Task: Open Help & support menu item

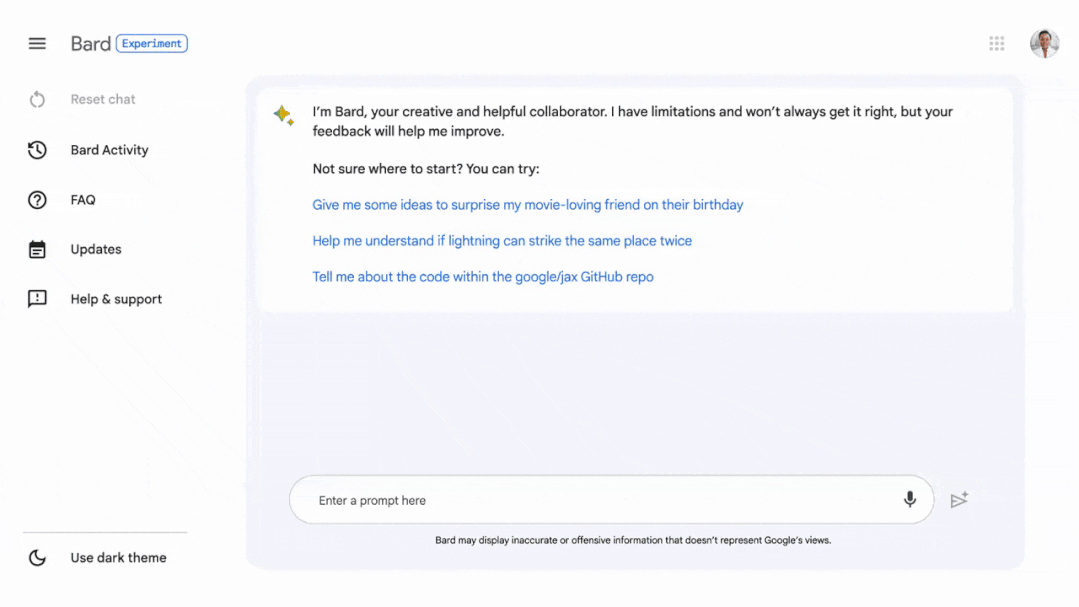Action: click(x=116, y=299)
